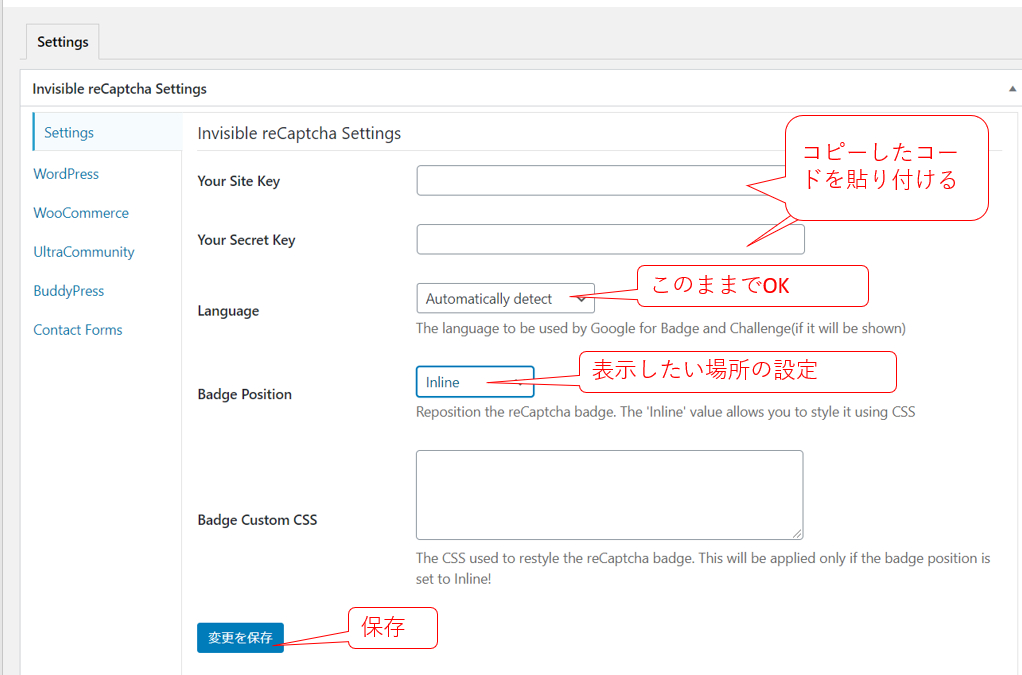Click the 'Badge Custom CSS' label text

coord(257,520)
